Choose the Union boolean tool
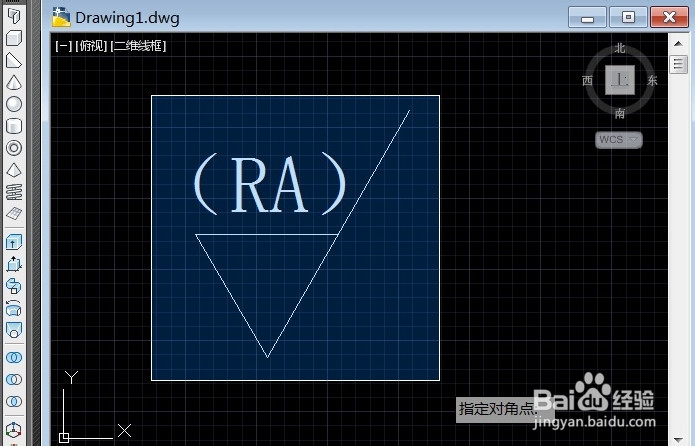This screenshot has width=695, height=446. click(14, 357)
